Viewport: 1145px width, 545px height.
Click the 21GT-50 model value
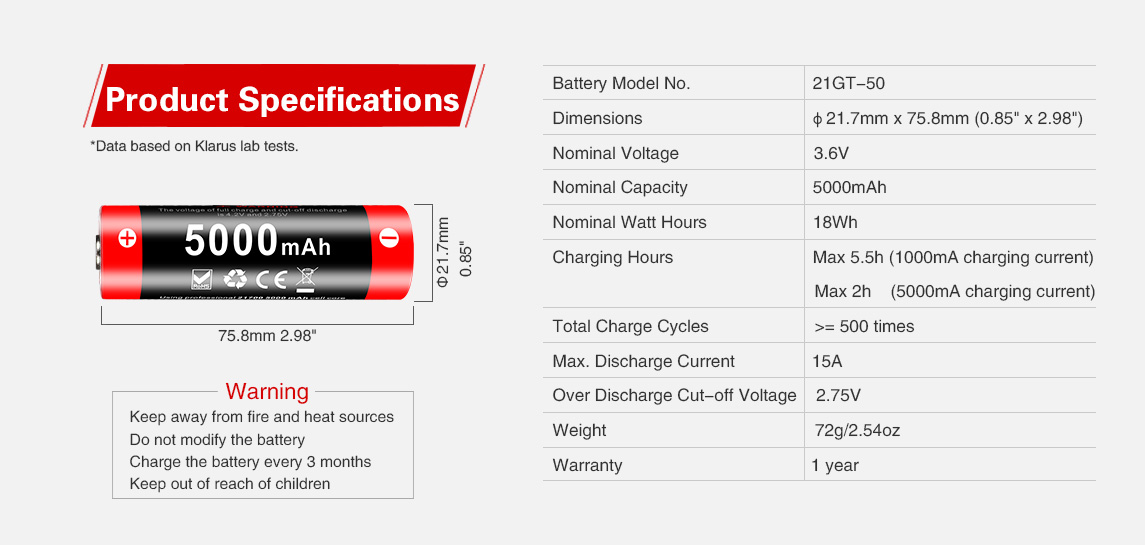point(849,84)
